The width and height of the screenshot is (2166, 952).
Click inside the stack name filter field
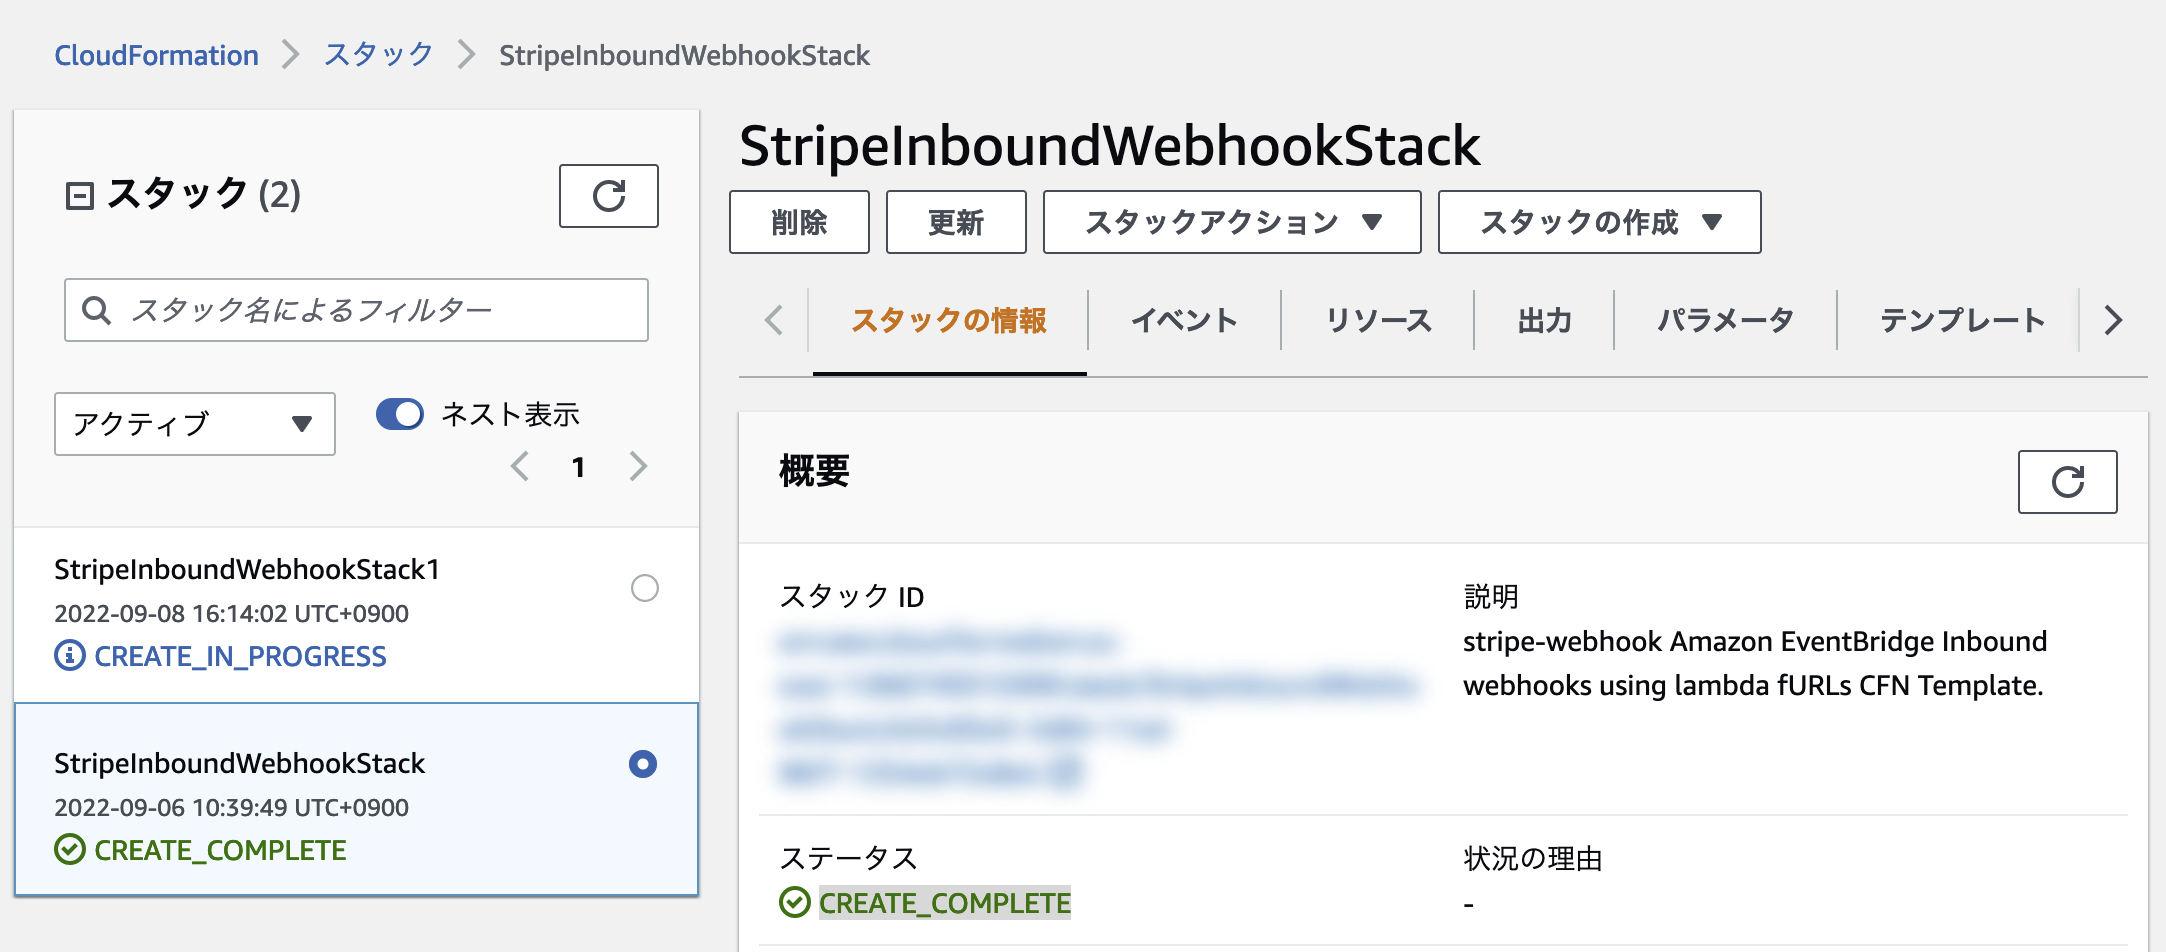[350, 310]
